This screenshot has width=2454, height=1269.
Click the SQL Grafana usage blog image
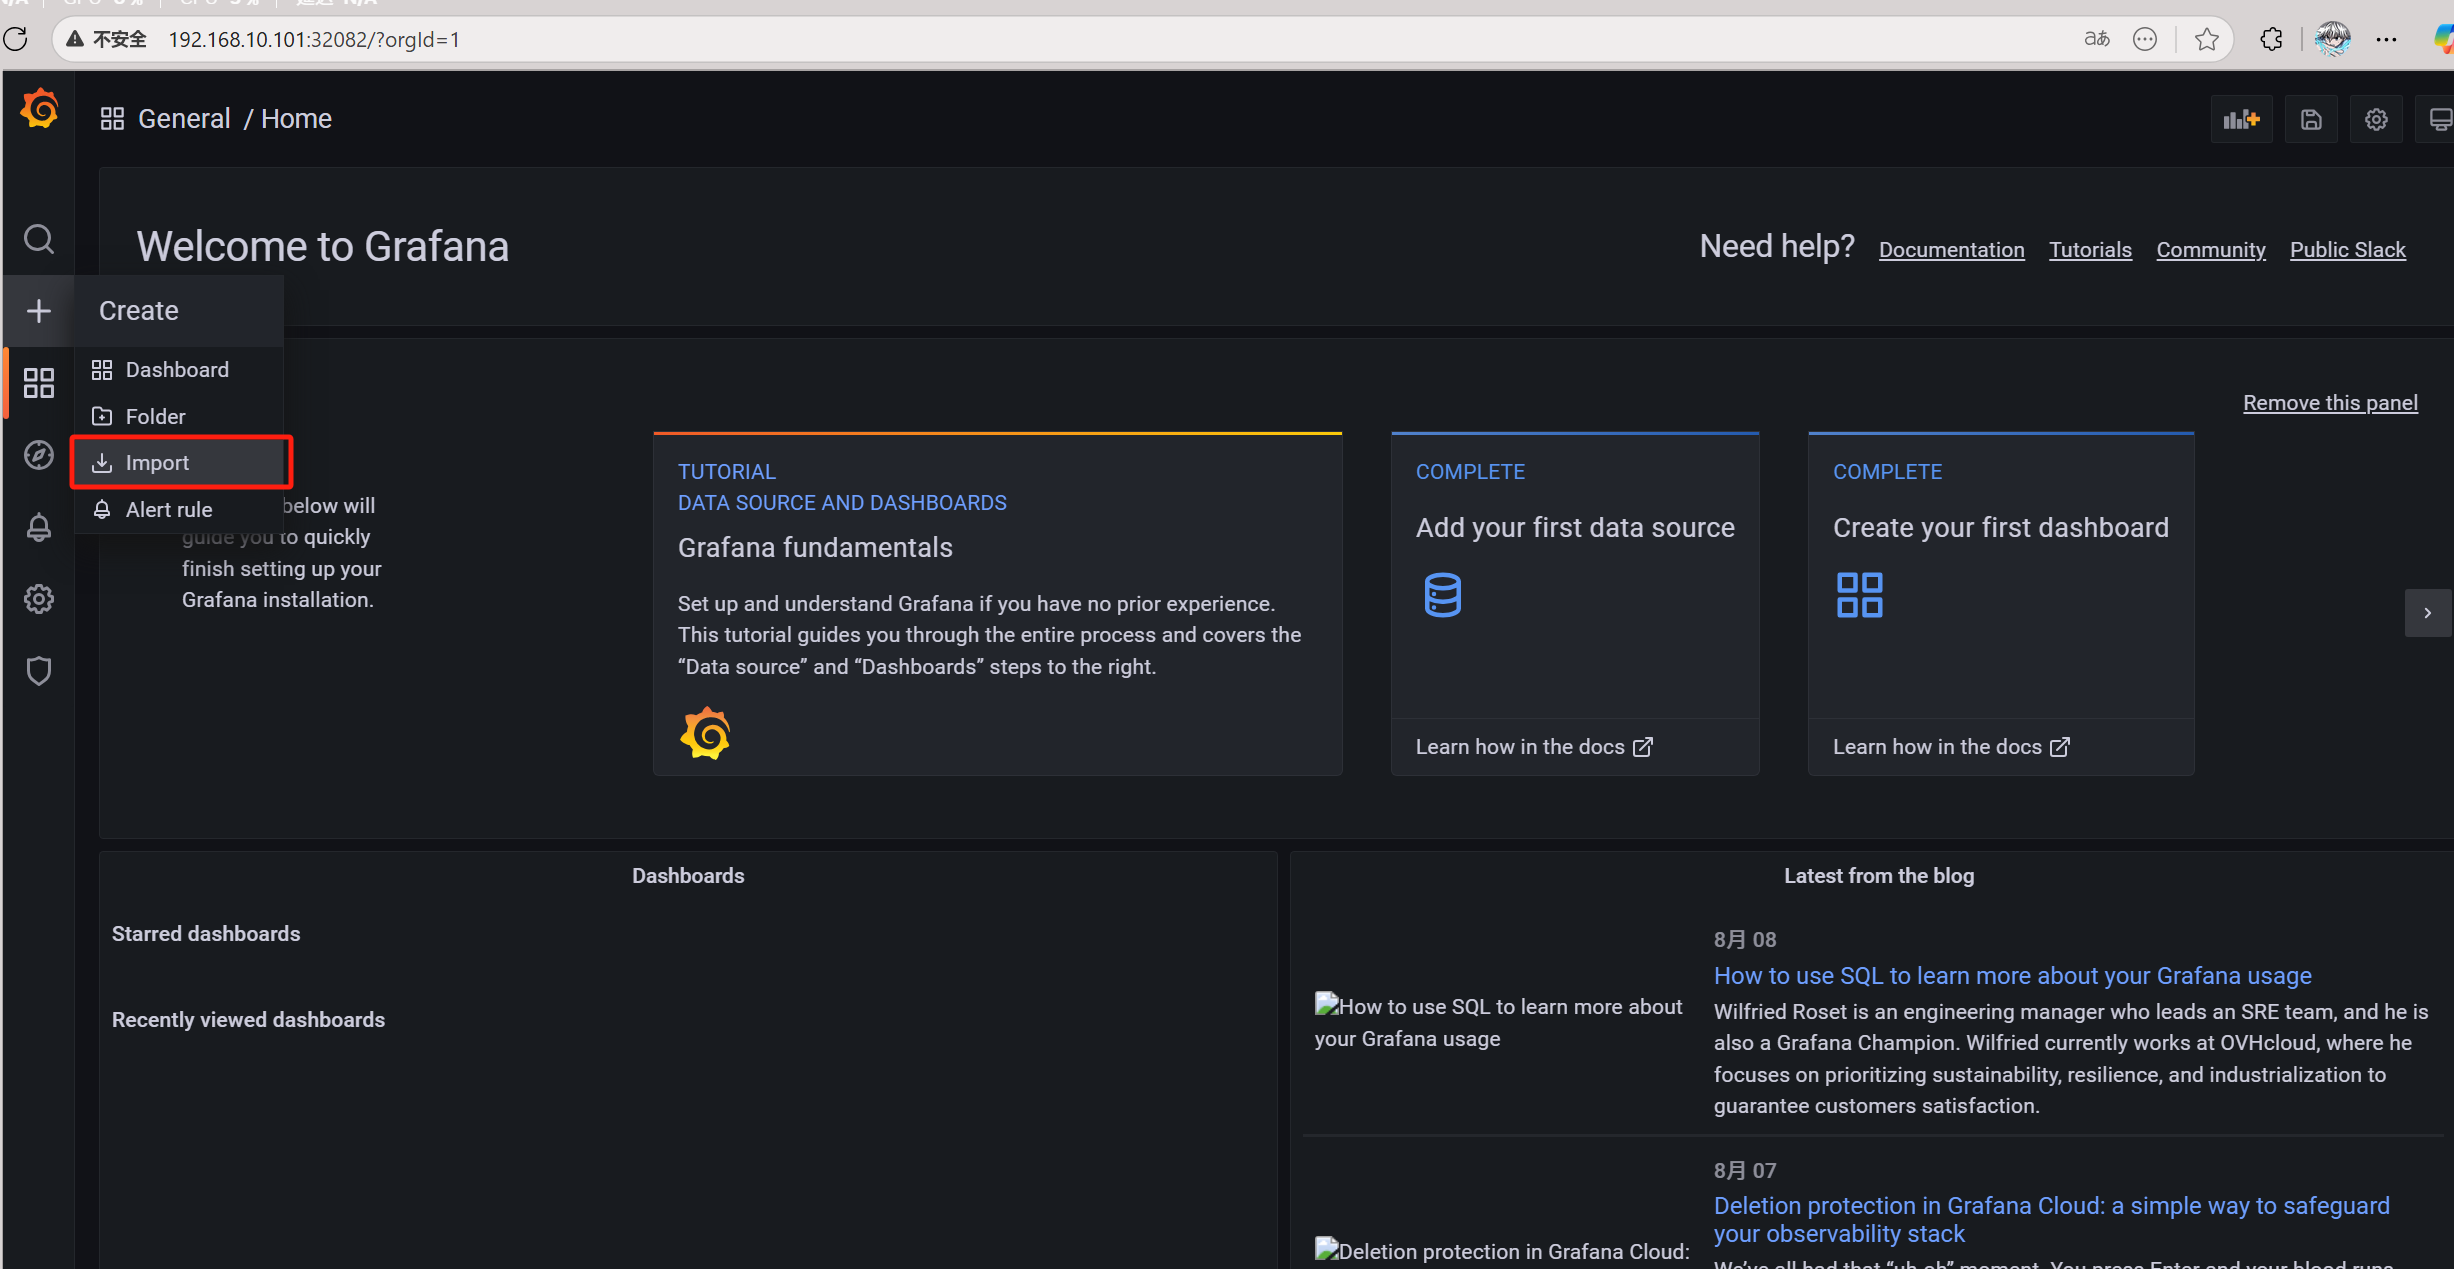tap(1498, 1022)
